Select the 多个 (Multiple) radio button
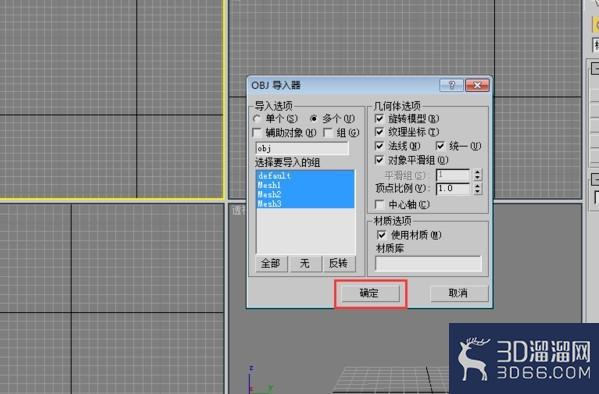Screen dimensions: 599x394 (314, 119)
